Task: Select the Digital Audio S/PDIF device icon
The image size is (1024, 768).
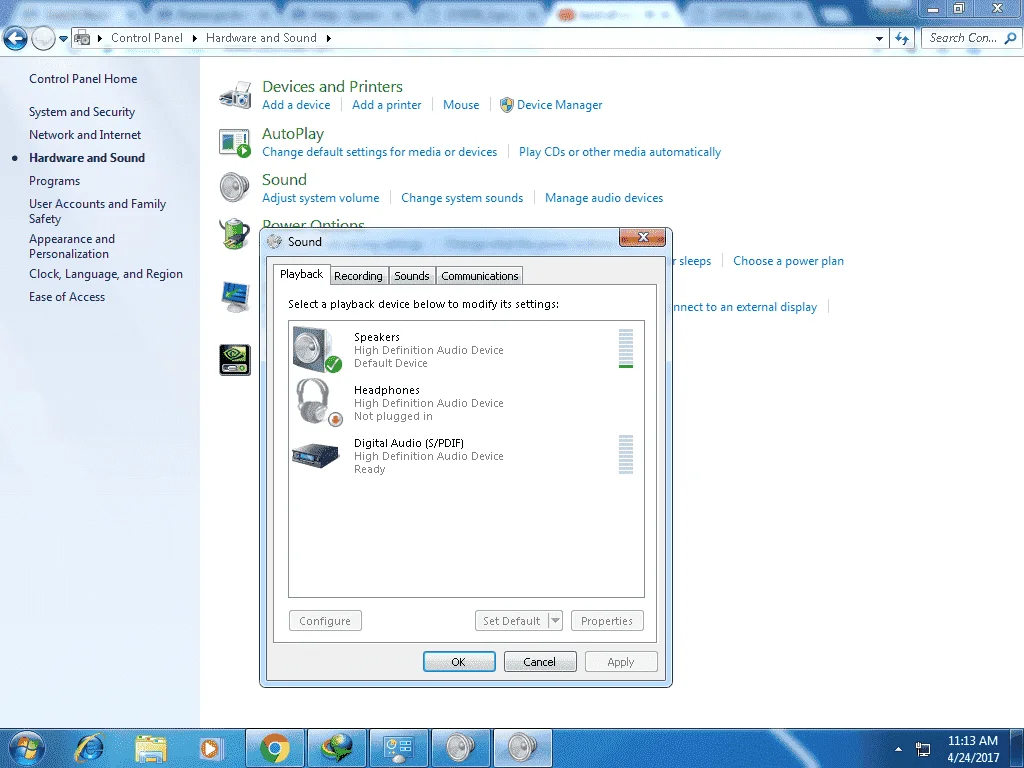Action: pos(316,455)
